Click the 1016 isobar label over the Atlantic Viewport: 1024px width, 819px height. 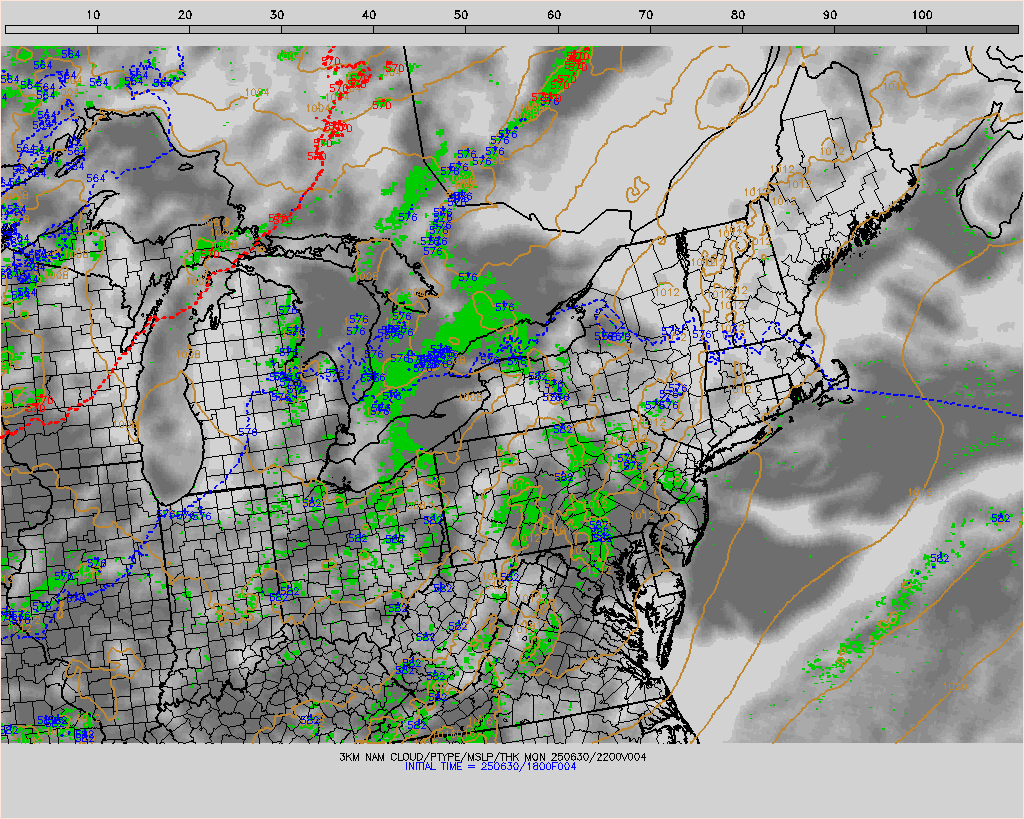[920, 492]
